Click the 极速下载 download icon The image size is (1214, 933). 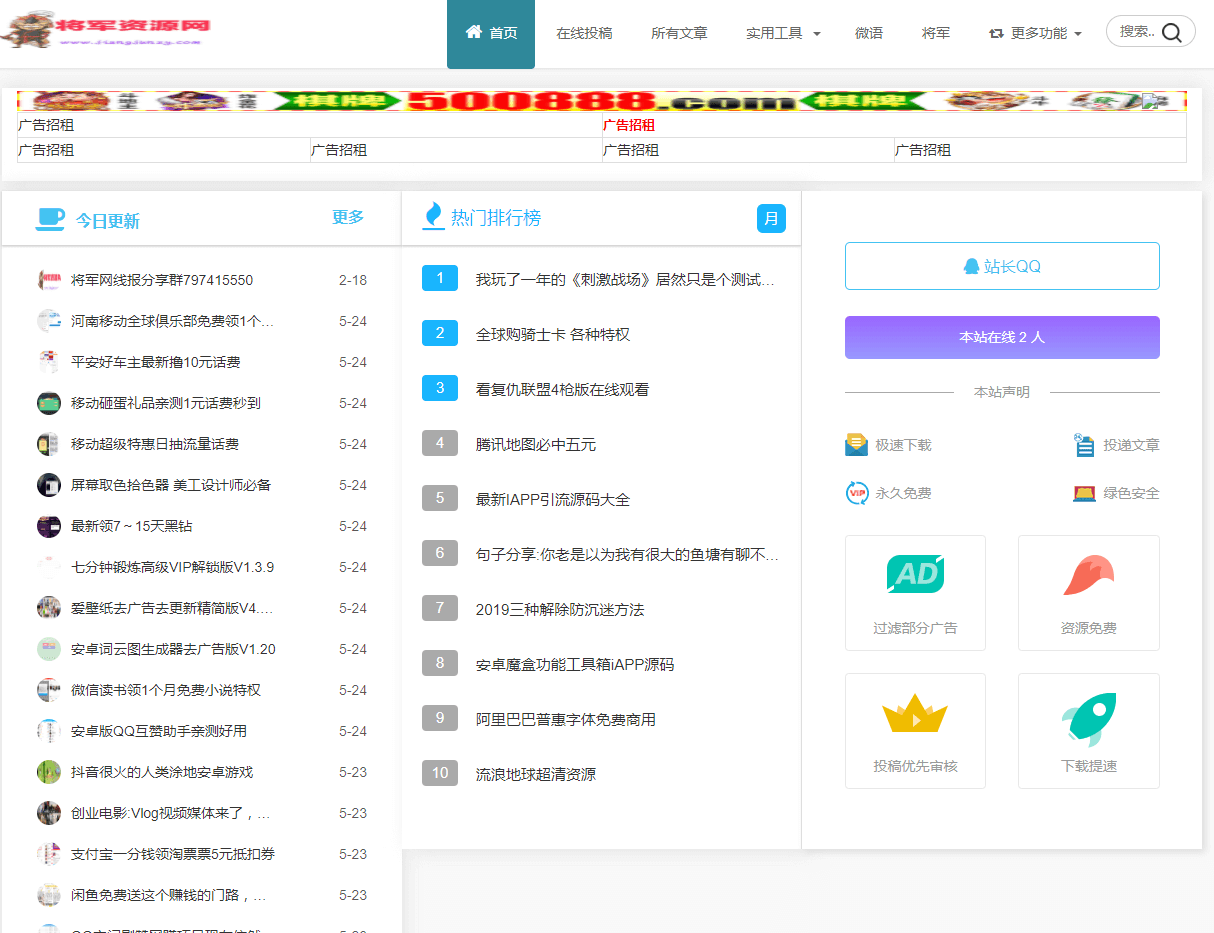[x=856, y=444]
